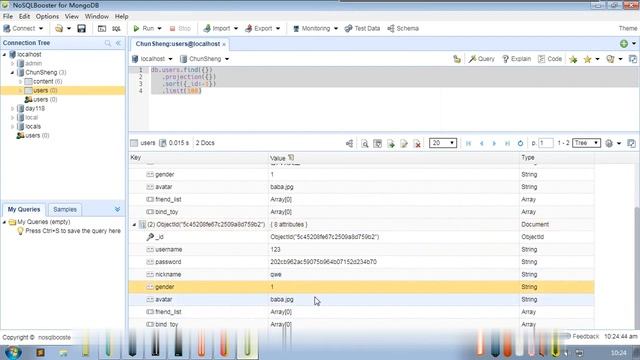Select the content collection in tree
This screenshot has height=360, width=640.
(43, 81)
